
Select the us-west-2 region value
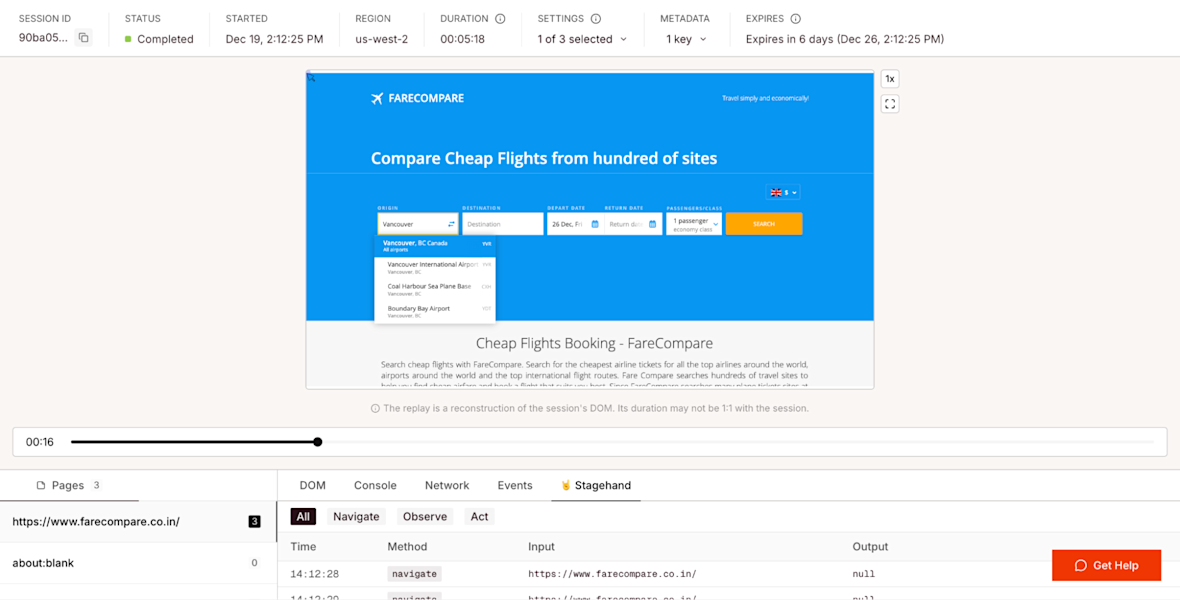(382, 39)
